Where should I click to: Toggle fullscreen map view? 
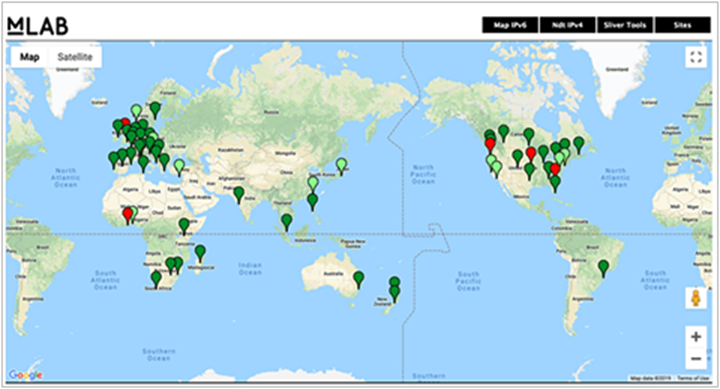point(696,57)
